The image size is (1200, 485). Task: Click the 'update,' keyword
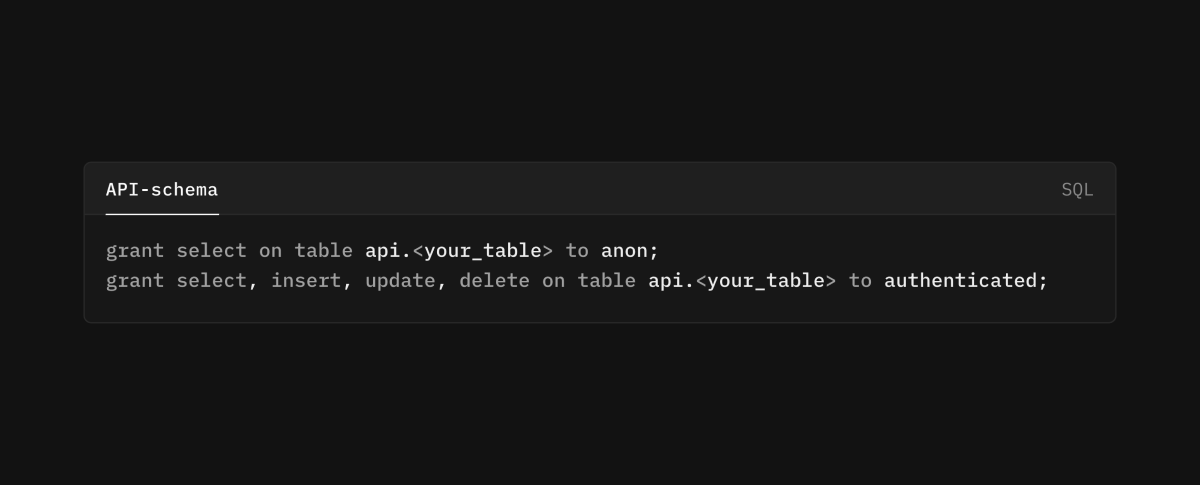coord(406,281)
